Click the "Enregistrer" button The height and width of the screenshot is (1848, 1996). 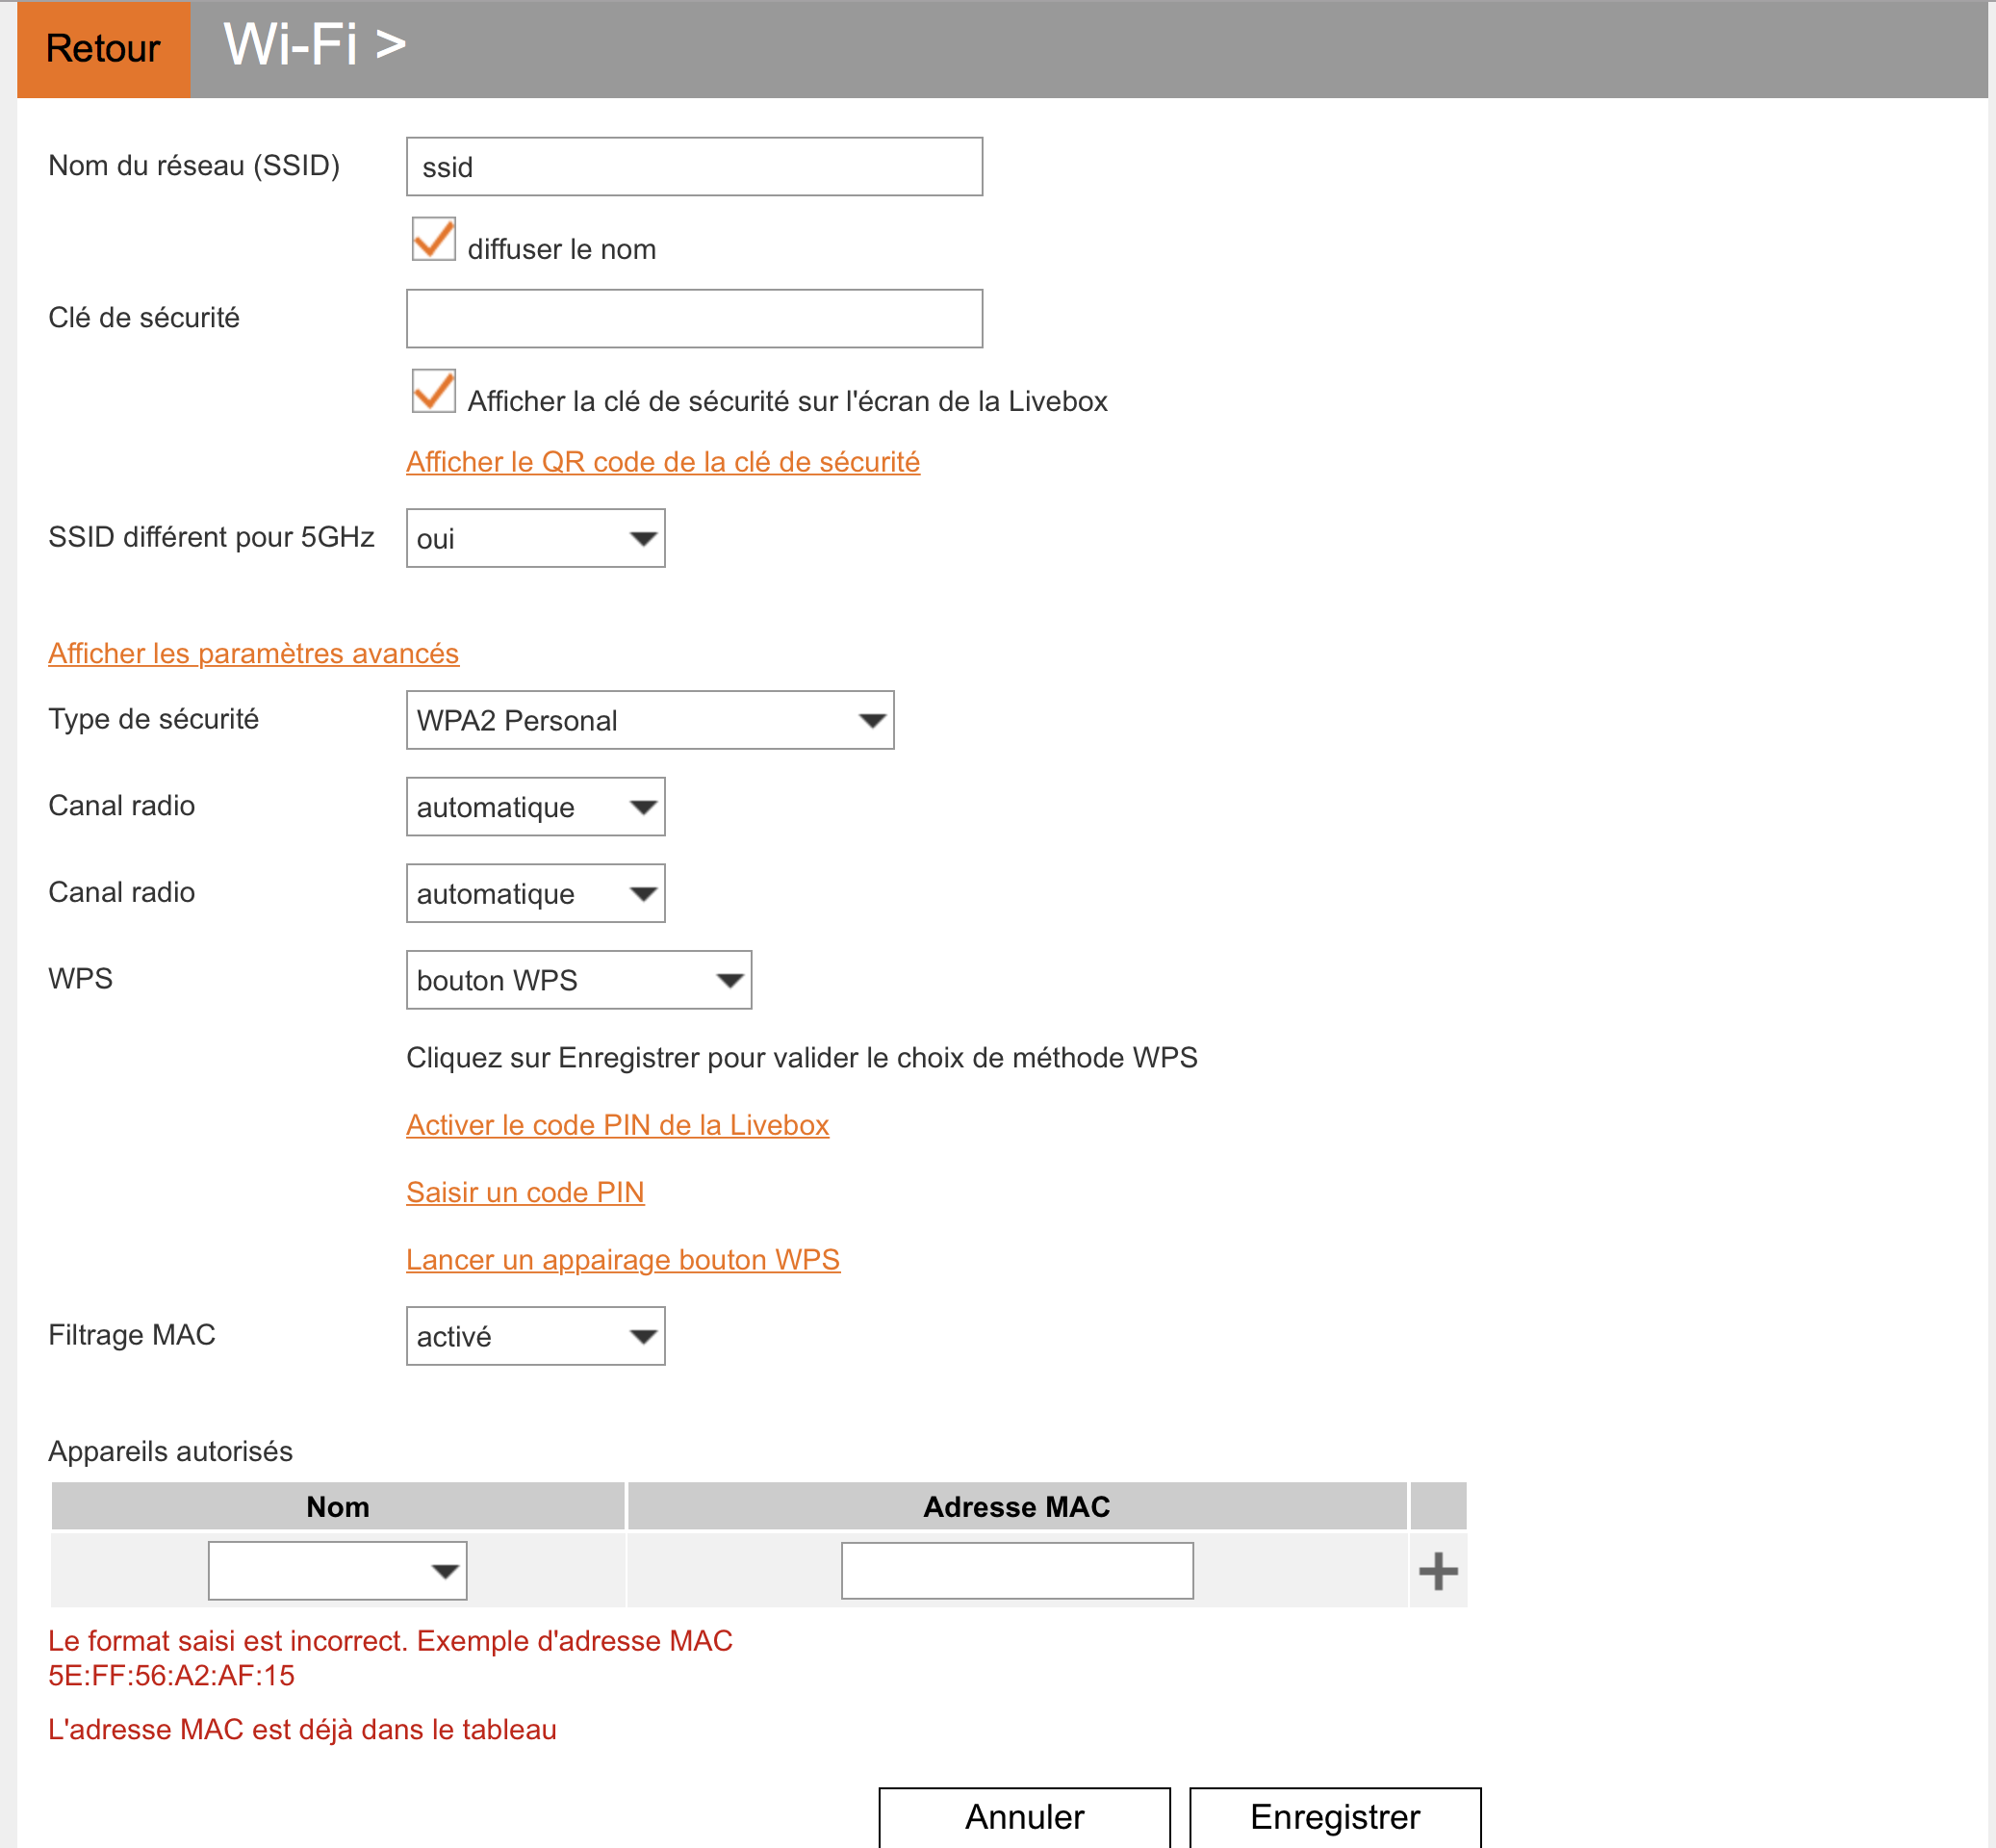[x=1335, y=1816]
